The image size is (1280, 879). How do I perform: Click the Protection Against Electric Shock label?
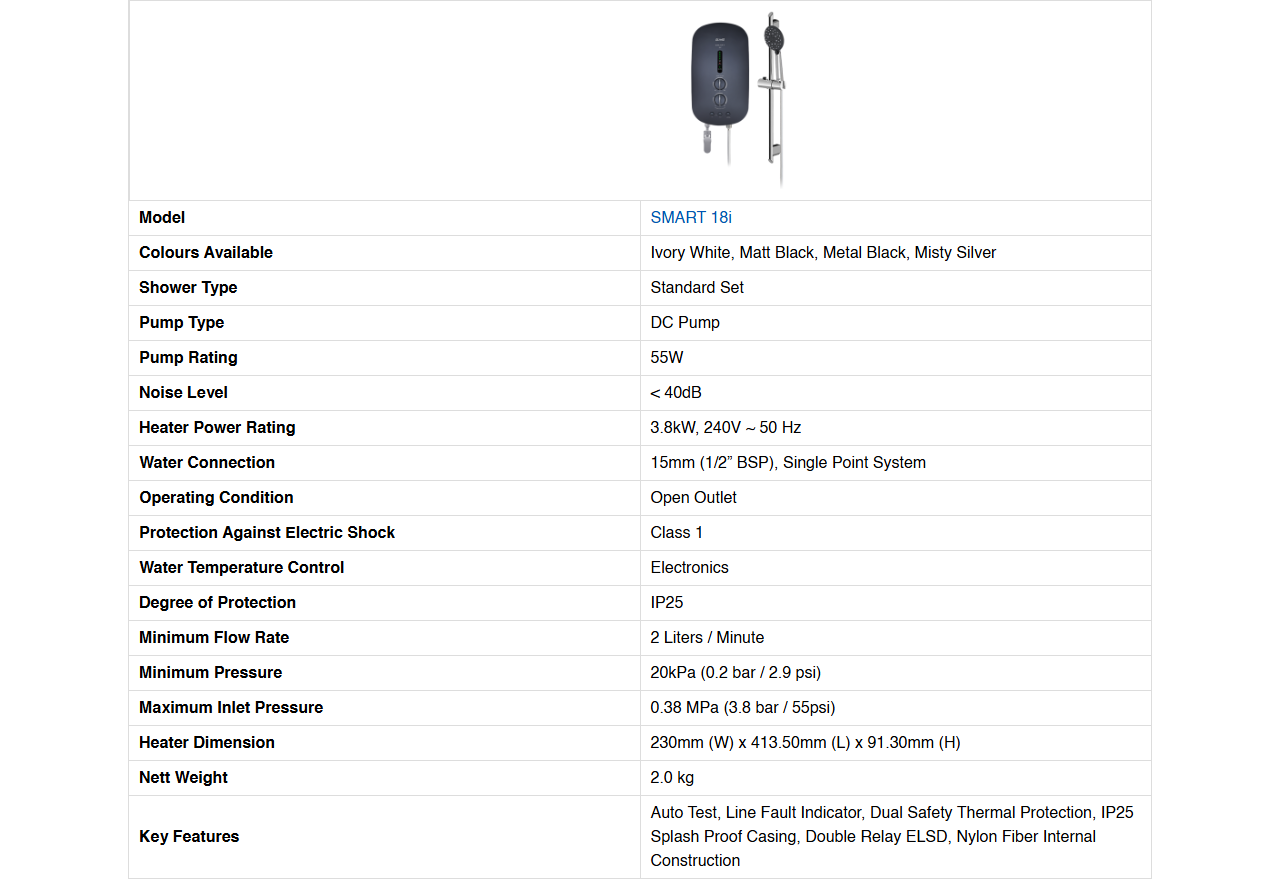267,532
